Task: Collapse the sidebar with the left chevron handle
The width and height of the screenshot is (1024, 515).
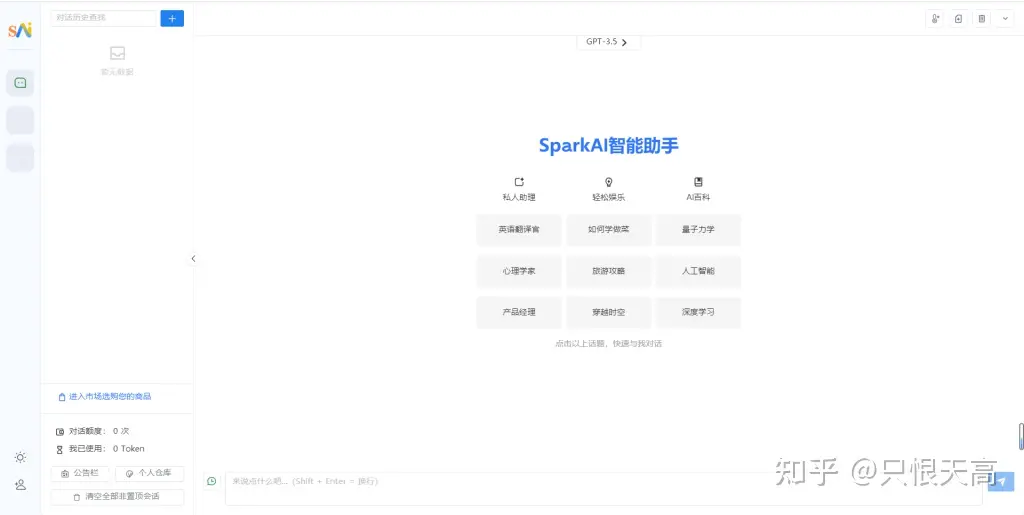Action: tap(193, 258)
